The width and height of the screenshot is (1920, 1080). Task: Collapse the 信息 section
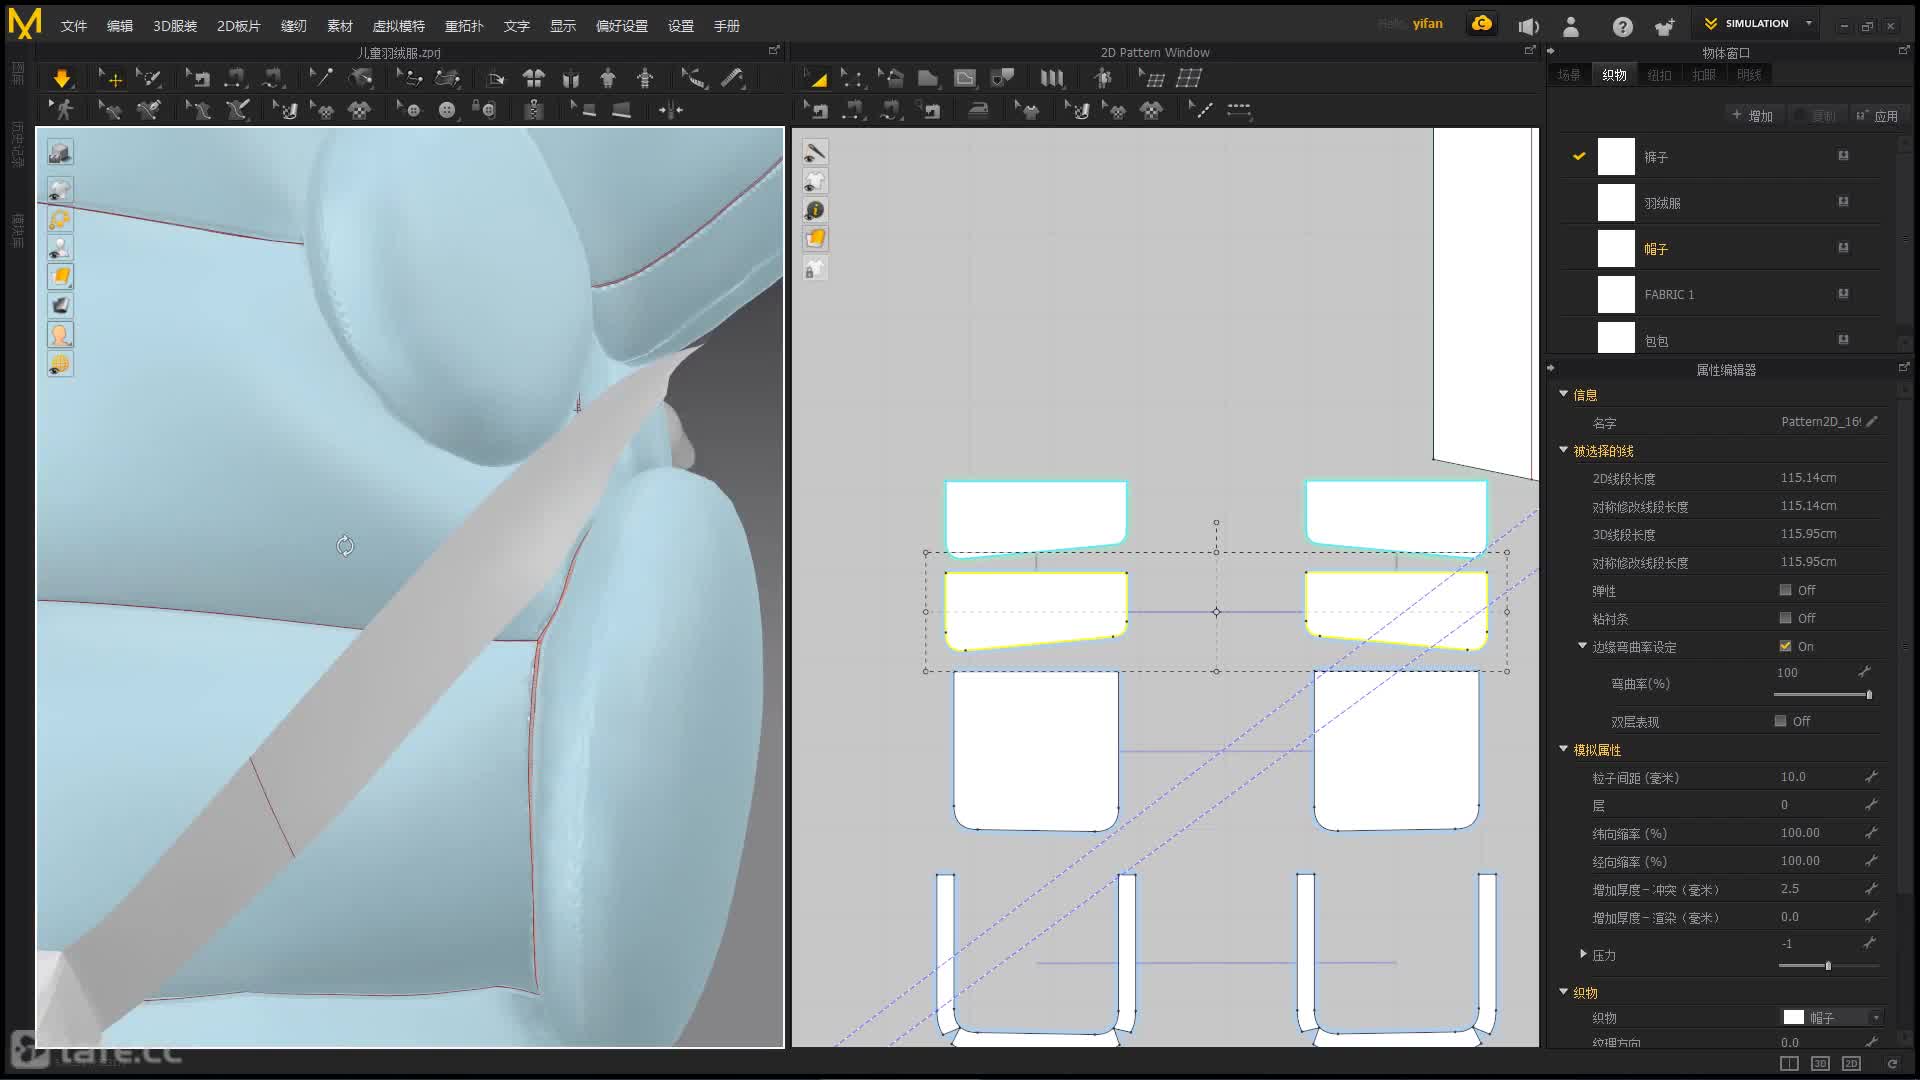[1564, 394]
